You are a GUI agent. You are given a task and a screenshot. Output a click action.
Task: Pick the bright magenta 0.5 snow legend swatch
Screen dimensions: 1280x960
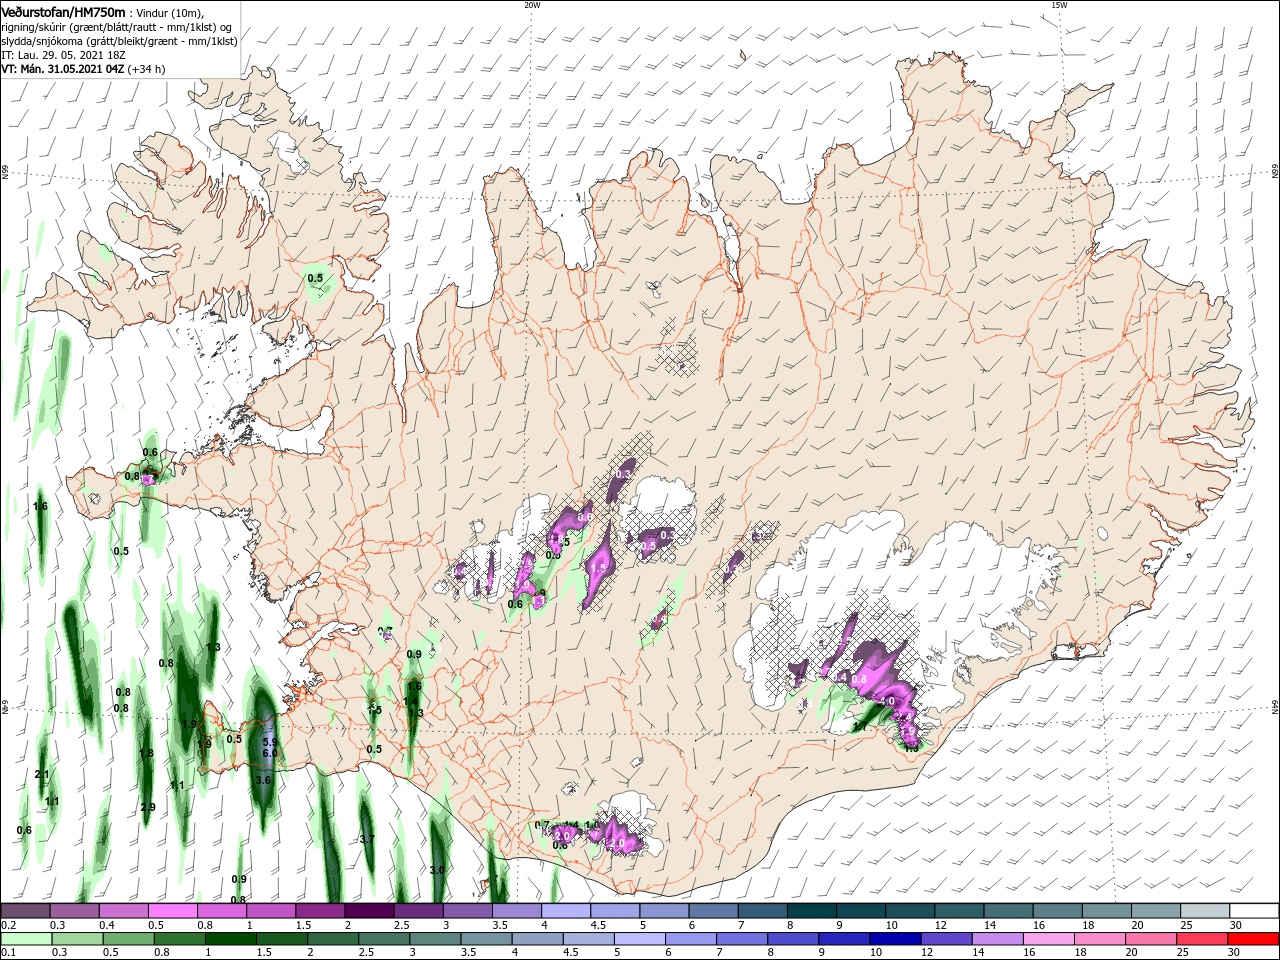[173, 911]
